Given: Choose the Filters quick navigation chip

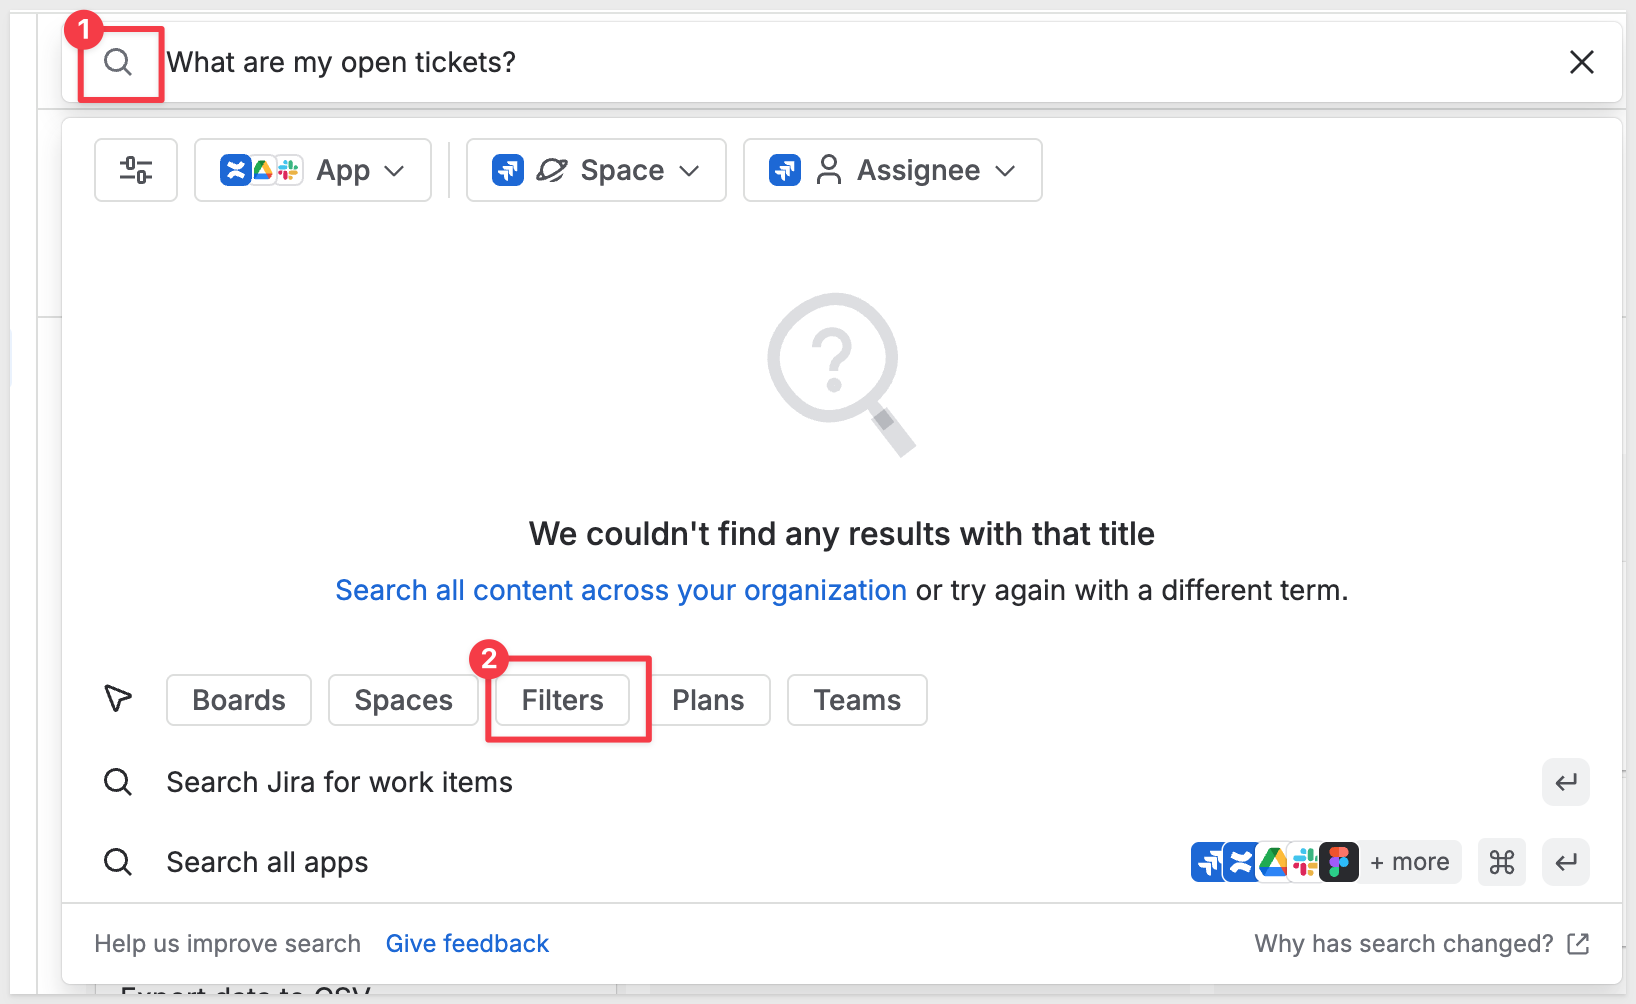Looking at the screenshot, I should coord(562,700).
